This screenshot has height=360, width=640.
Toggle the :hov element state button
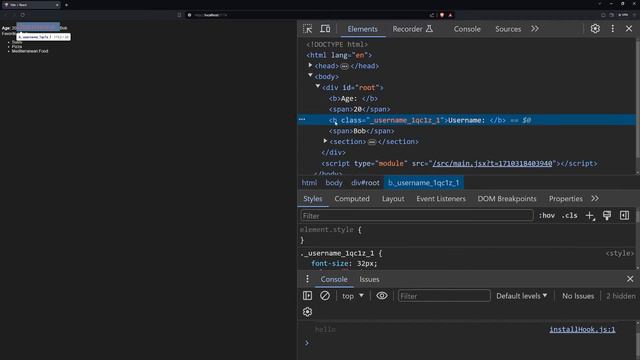547,216
